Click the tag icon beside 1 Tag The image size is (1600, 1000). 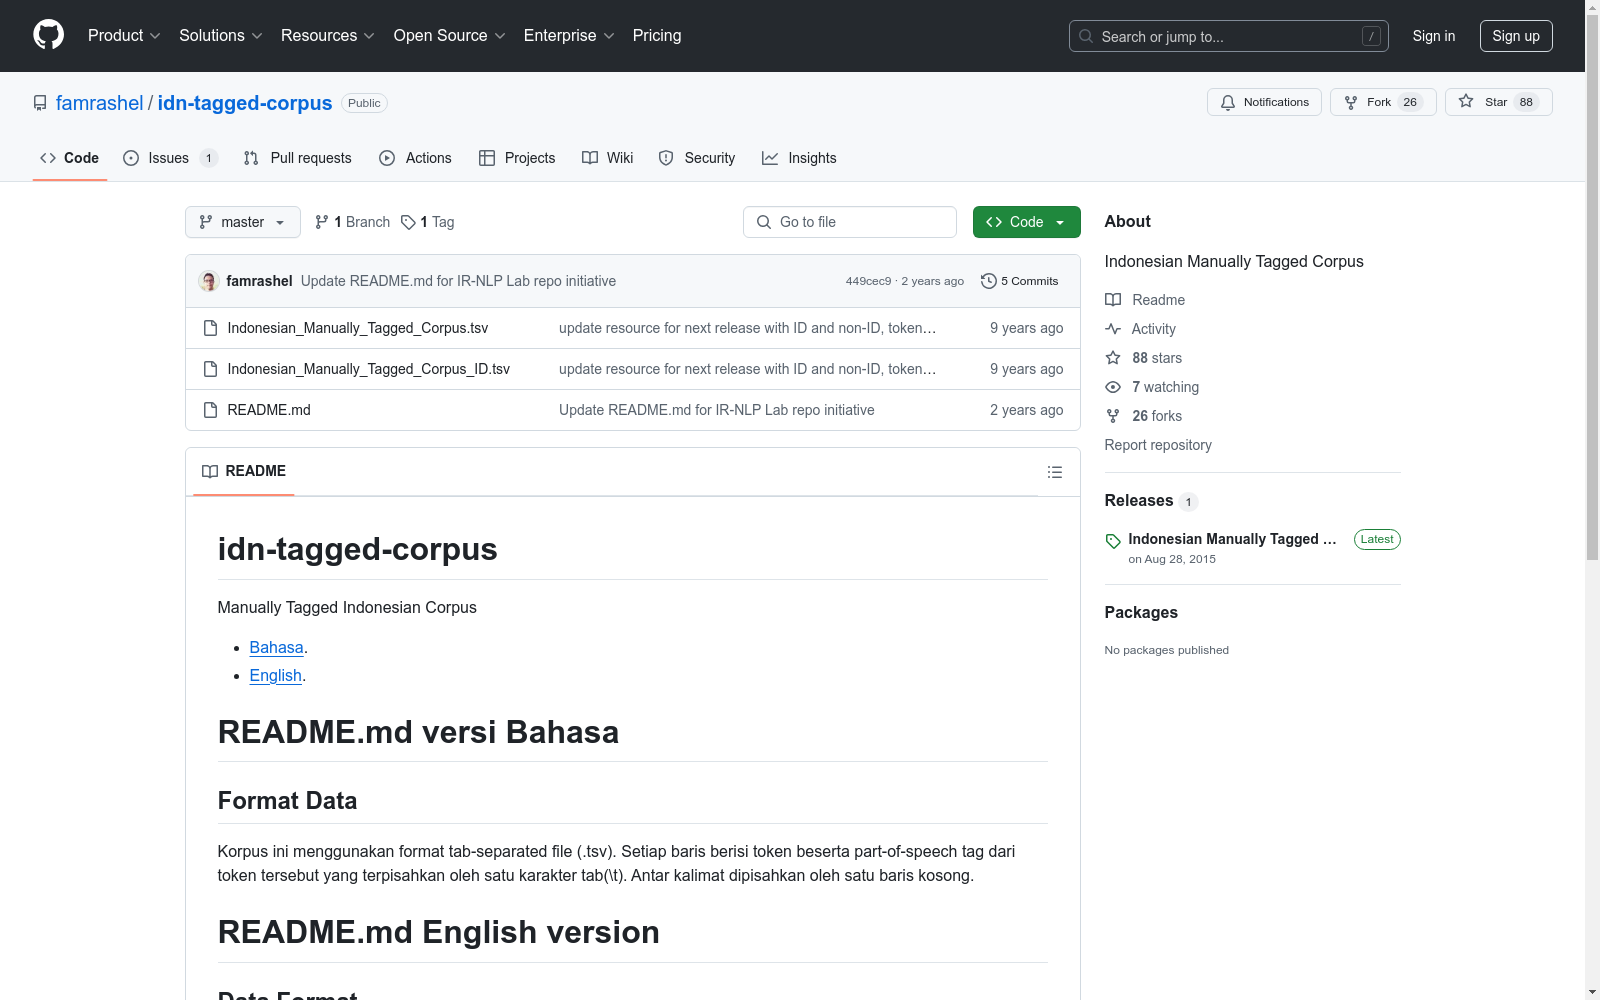[408, 222]
